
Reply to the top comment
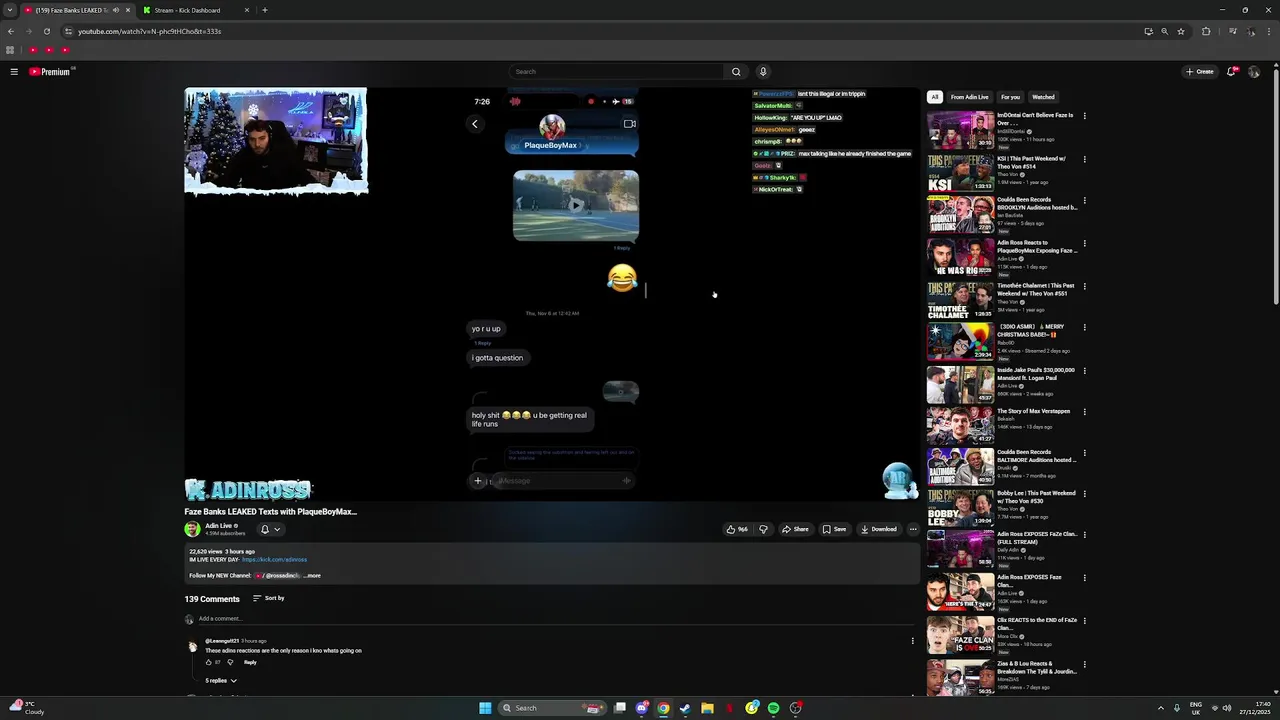[250, 662]
